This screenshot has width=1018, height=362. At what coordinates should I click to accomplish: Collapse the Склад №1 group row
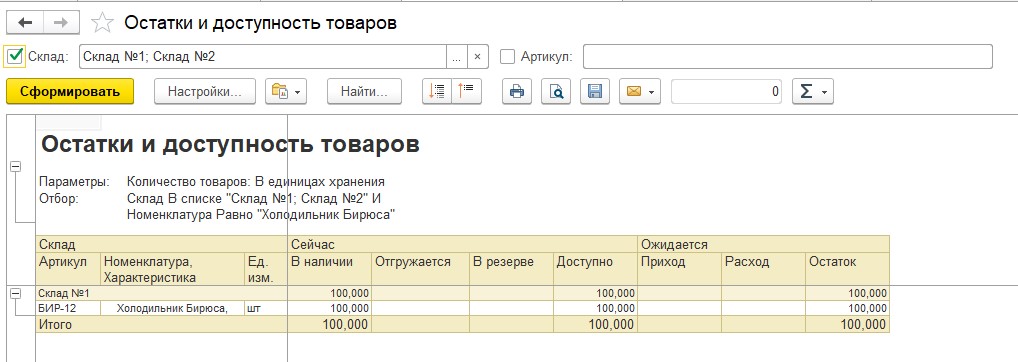click(x=16, y=294)
